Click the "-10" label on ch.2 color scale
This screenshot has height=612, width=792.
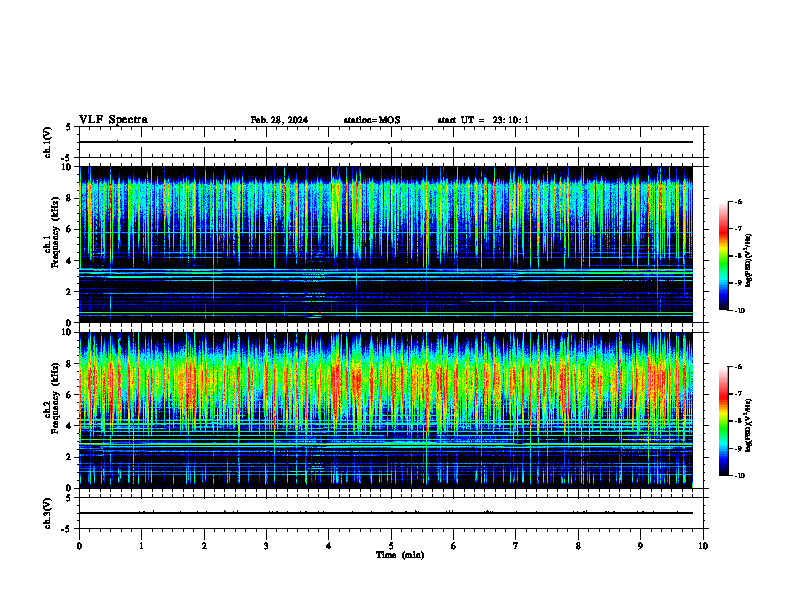(x=739, y=476)
